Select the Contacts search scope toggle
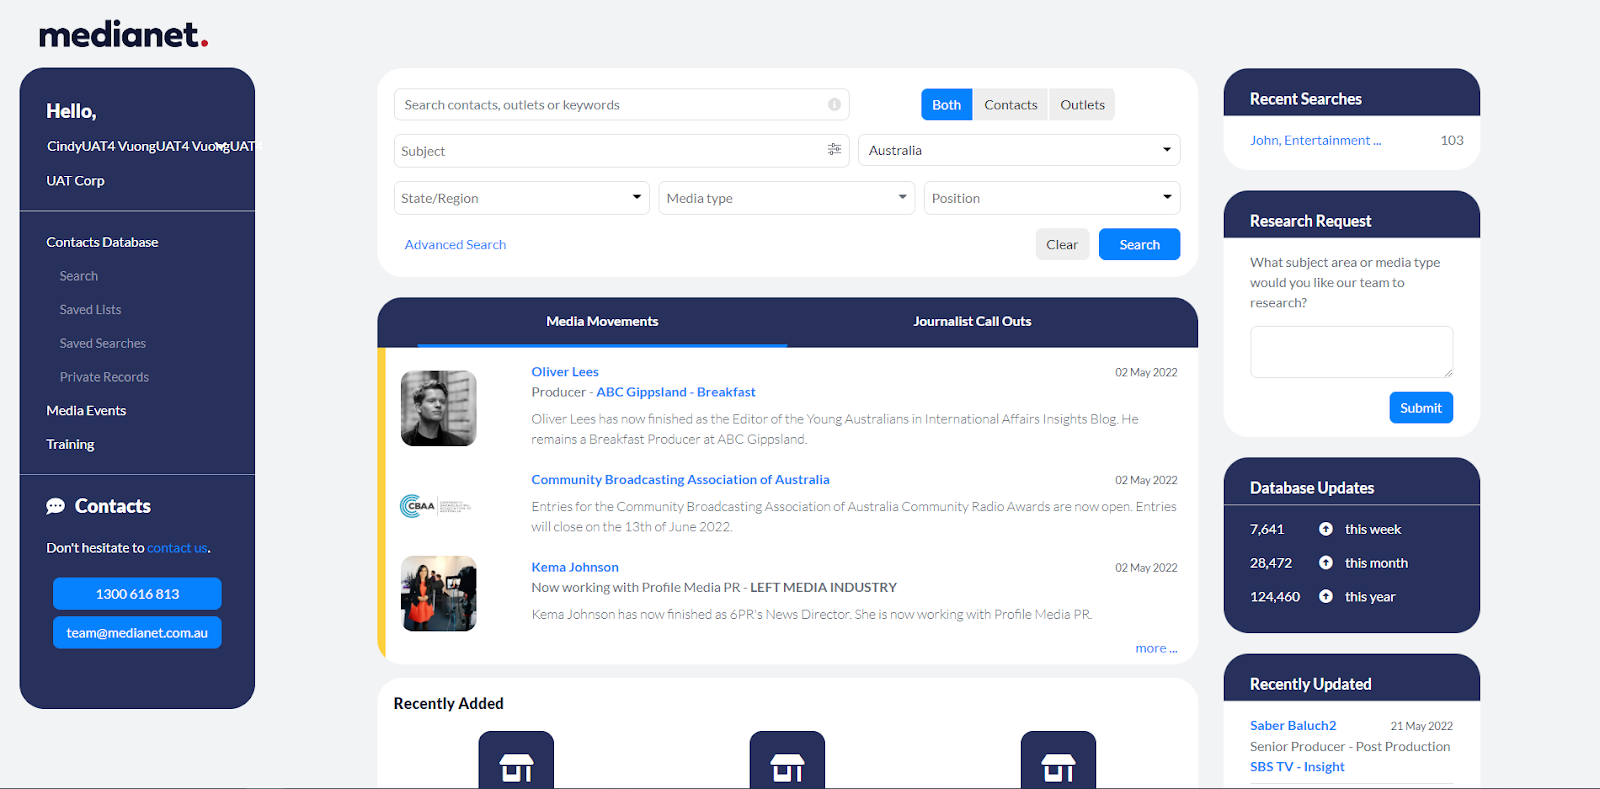Image resolution: width=1600 pixels, height=789 pixels. click(1010, 105)
